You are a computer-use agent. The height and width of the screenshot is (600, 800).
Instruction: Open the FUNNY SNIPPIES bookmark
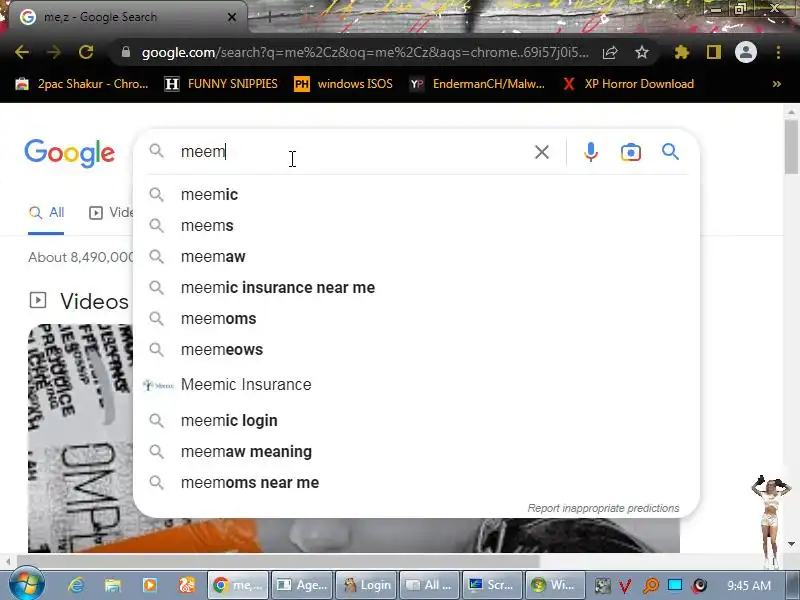pyautogui.click(x=221, y=84)
